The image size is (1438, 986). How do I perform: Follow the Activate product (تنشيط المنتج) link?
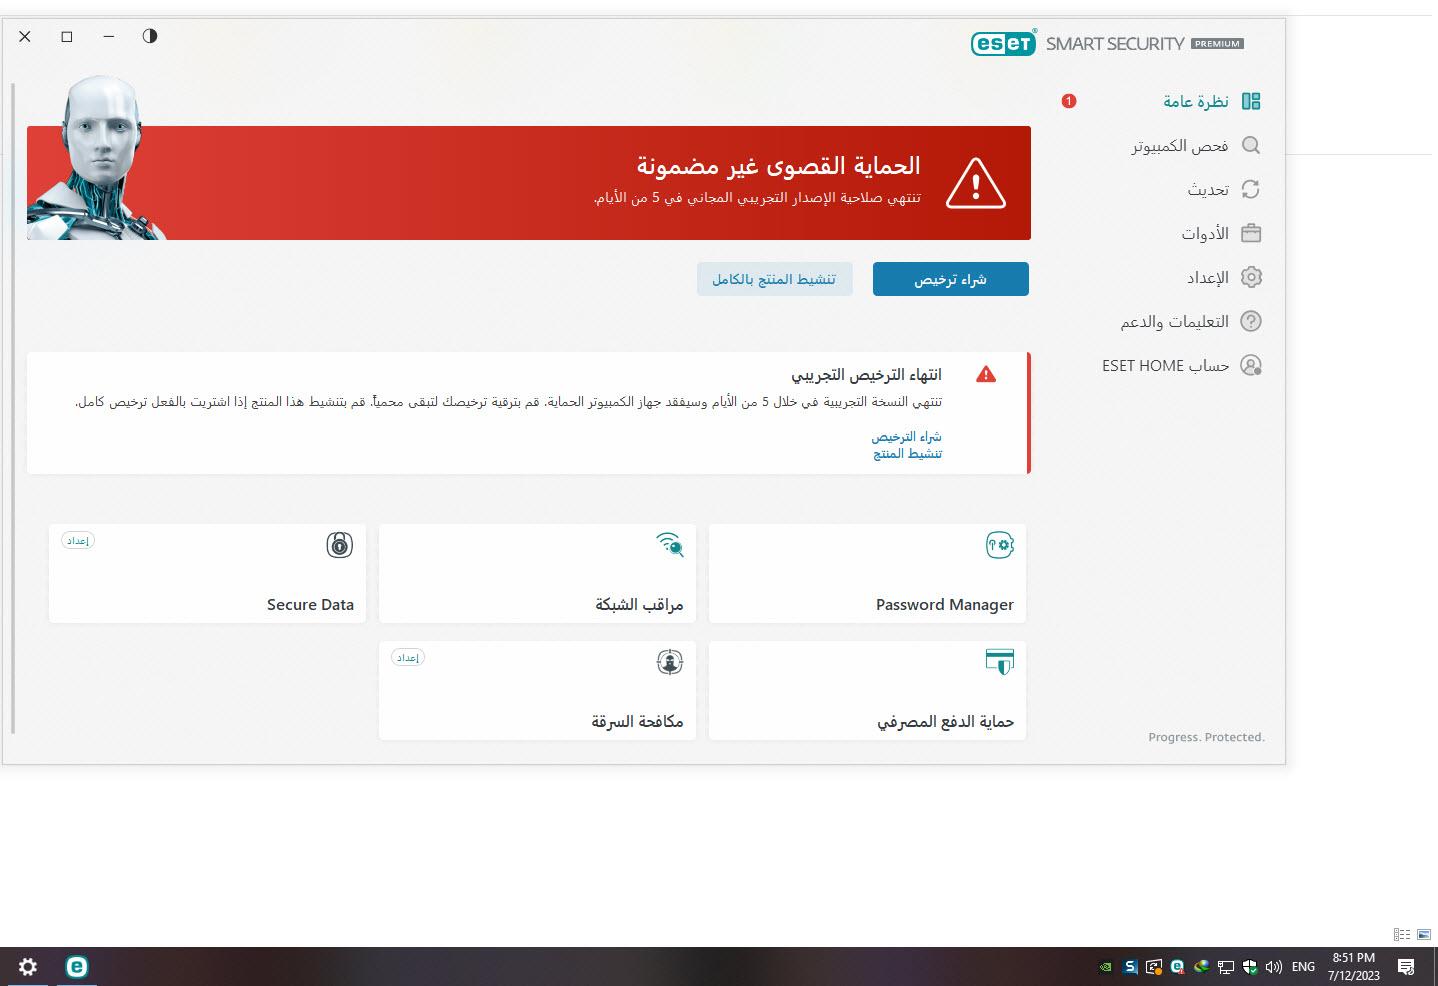click(x=907, y=454)
